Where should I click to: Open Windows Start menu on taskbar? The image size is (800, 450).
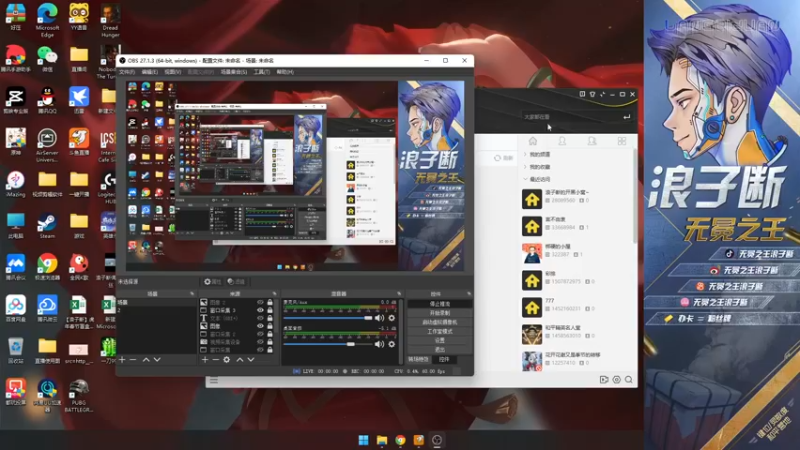pos(363,440)
